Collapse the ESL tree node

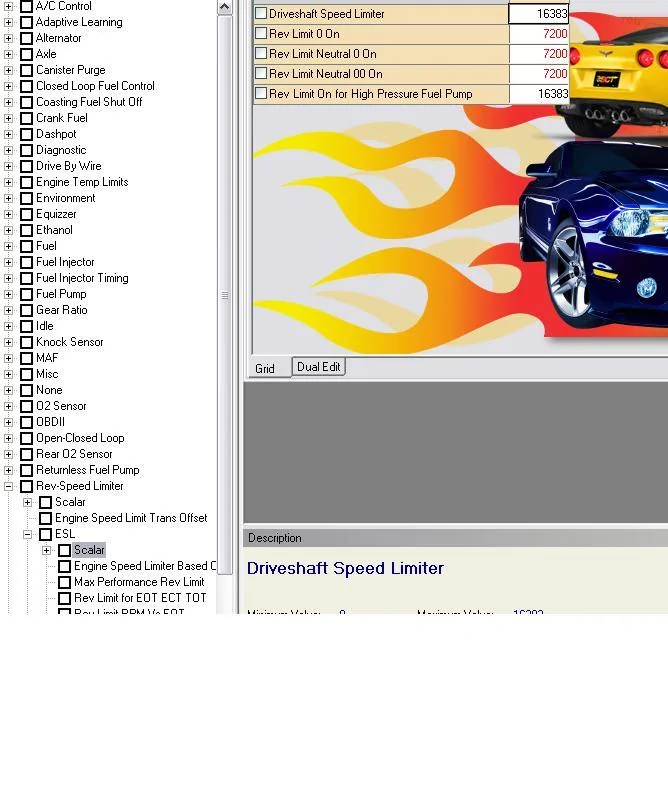[x=28, y=534]
